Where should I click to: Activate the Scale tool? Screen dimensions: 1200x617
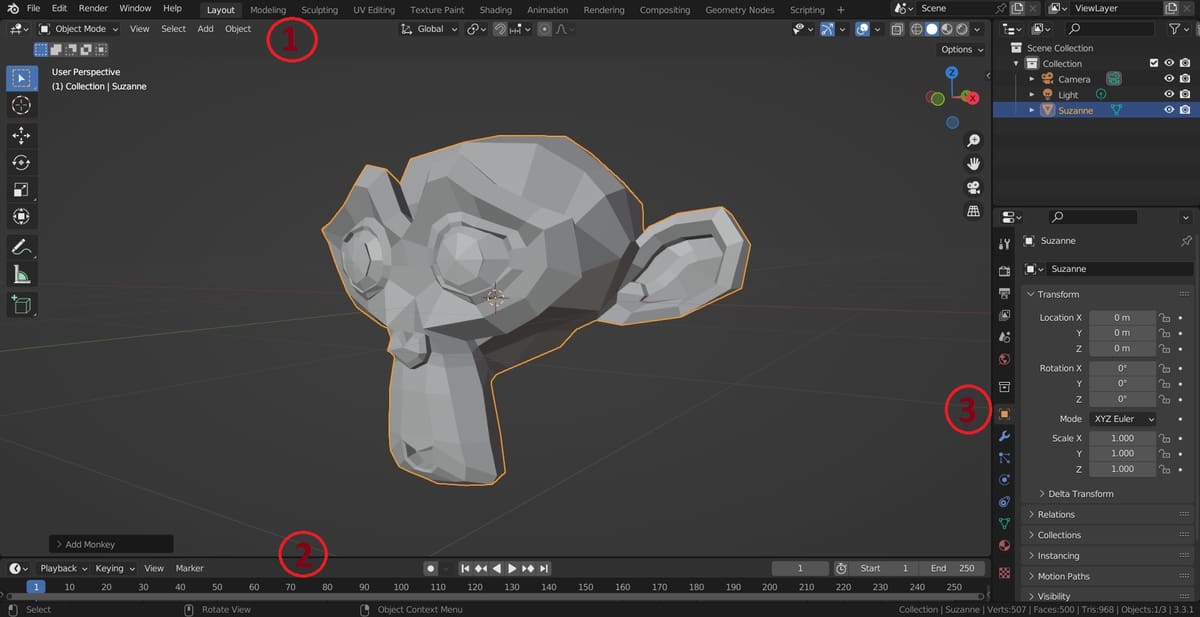pos(21,190)
